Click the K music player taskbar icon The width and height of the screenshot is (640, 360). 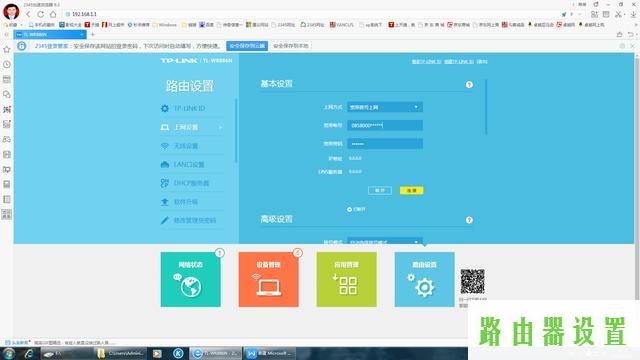(178, 353)
